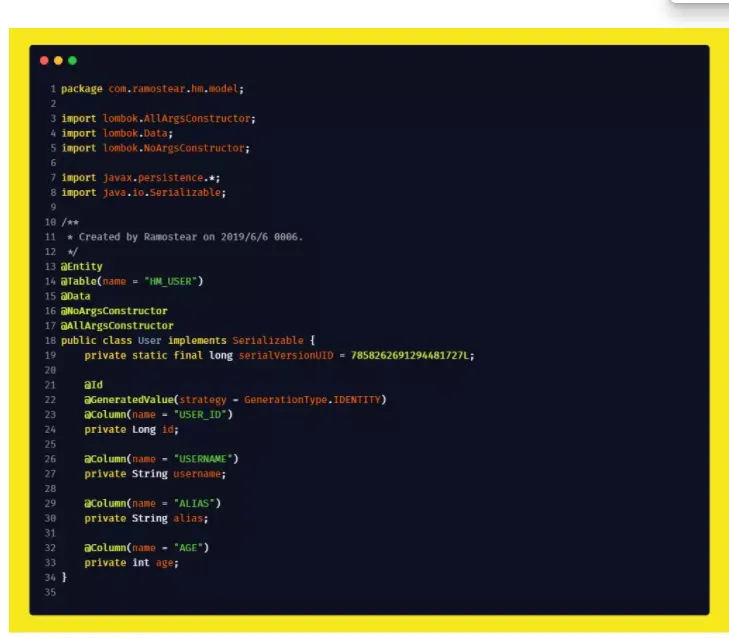Click 'public class User' declaration
729x638 pixels.
[111, 340]
